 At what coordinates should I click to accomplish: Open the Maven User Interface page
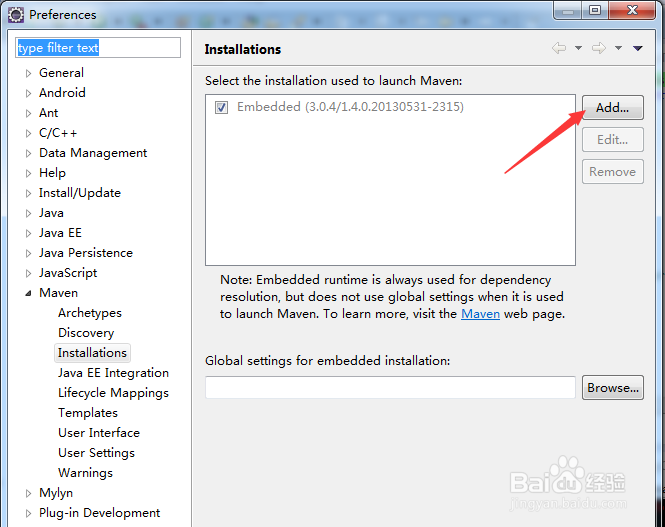pos(99,433)
